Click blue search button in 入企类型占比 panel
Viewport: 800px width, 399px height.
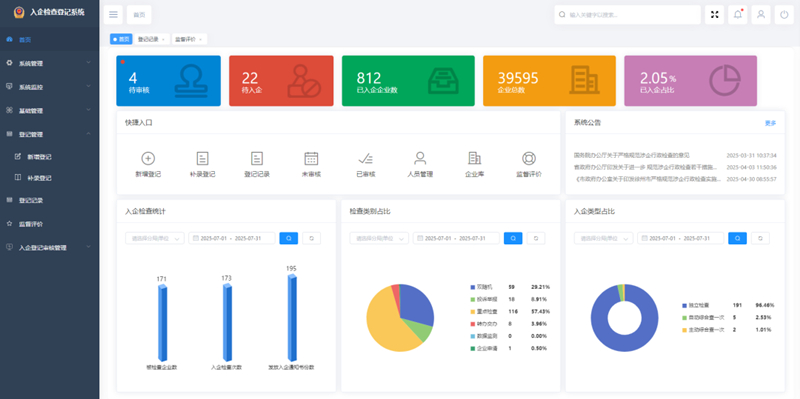[x=737, y=238]
